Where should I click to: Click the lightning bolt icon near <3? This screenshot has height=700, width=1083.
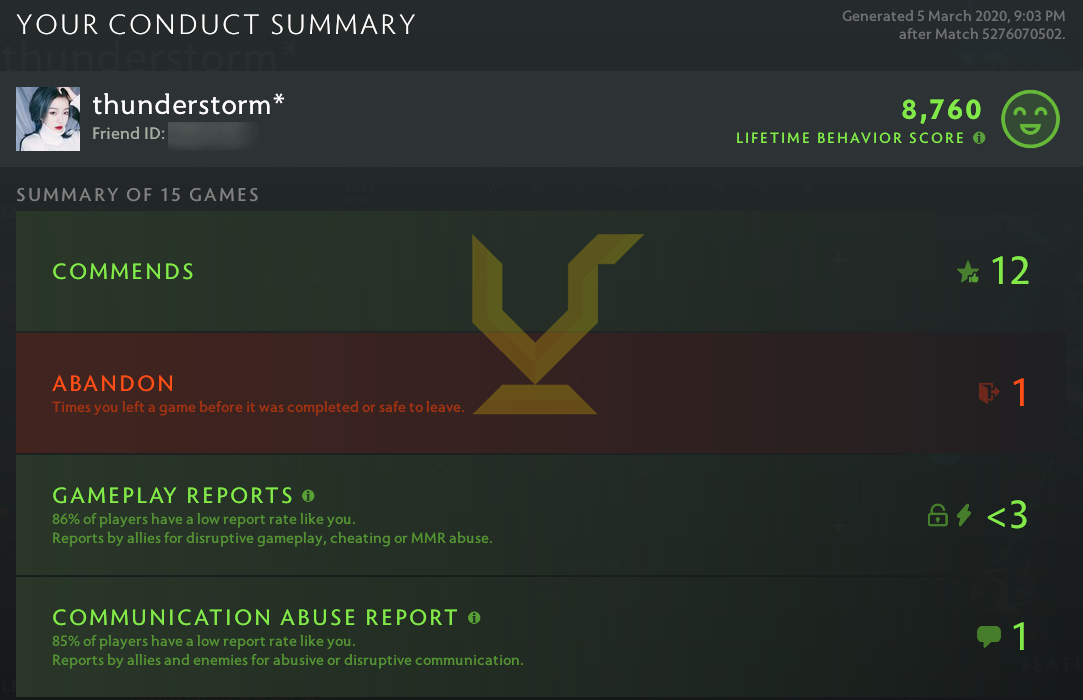[x=964, y=516]
